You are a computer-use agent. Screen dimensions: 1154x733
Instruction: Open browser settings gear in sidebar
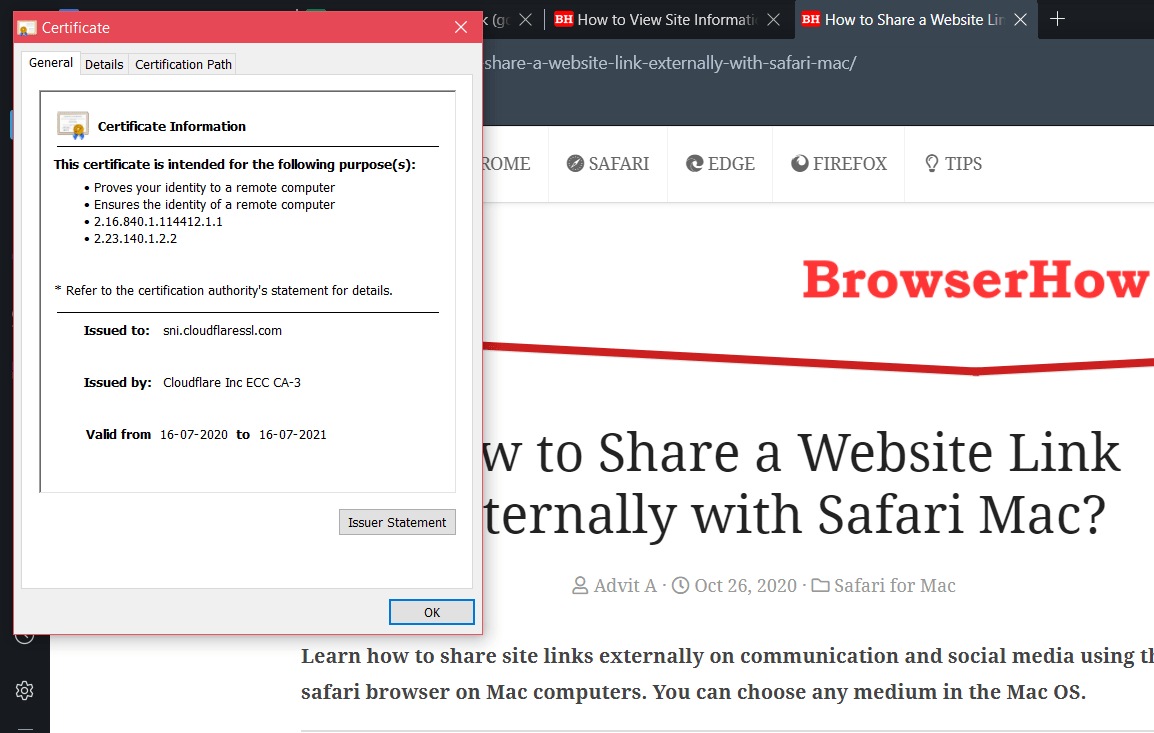tap(24, 690)
